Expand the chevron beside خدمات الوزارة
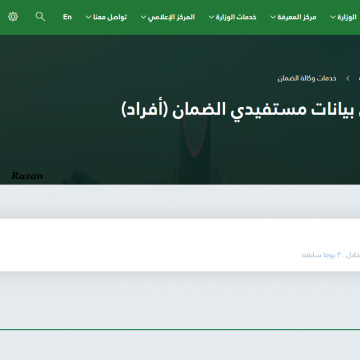360x360 pixels. 211,17
